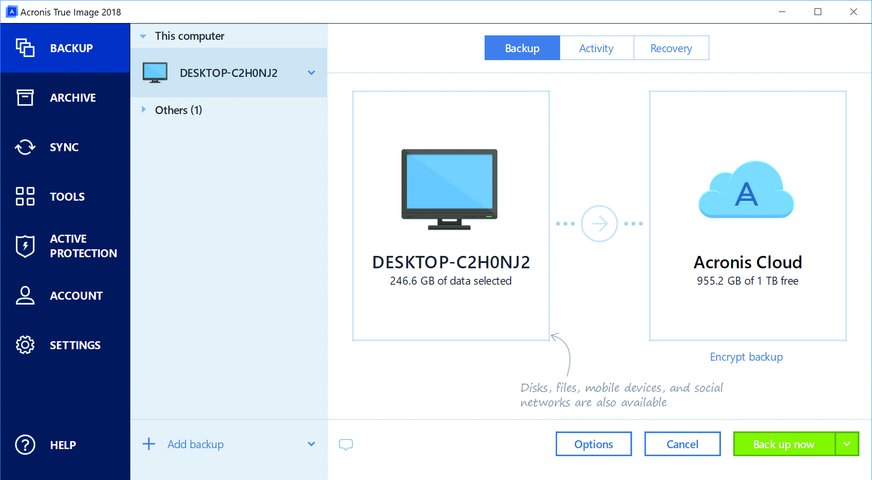Image resolution: width=872 pixels, height=480 pixels.
Task: Open Back up now schedule dropdown arrow
Action: pyautogui.click(x=847, y=444)
